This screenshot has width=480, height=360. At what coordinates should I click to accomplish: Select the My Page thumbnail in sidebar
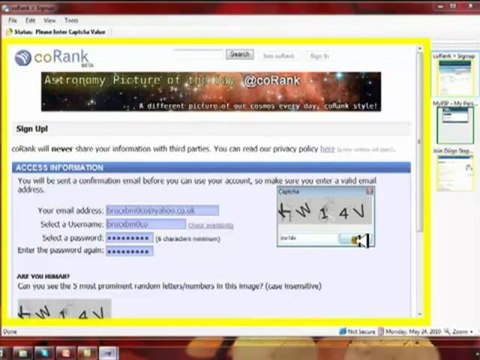coord(455,125)
